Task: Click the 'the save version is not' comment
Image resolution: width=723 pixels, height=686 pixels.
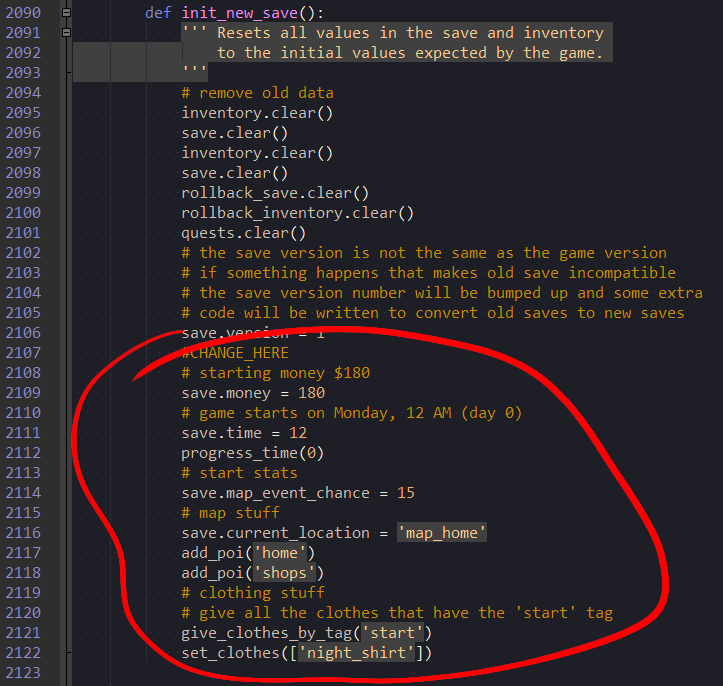Action: pos(424,253)
